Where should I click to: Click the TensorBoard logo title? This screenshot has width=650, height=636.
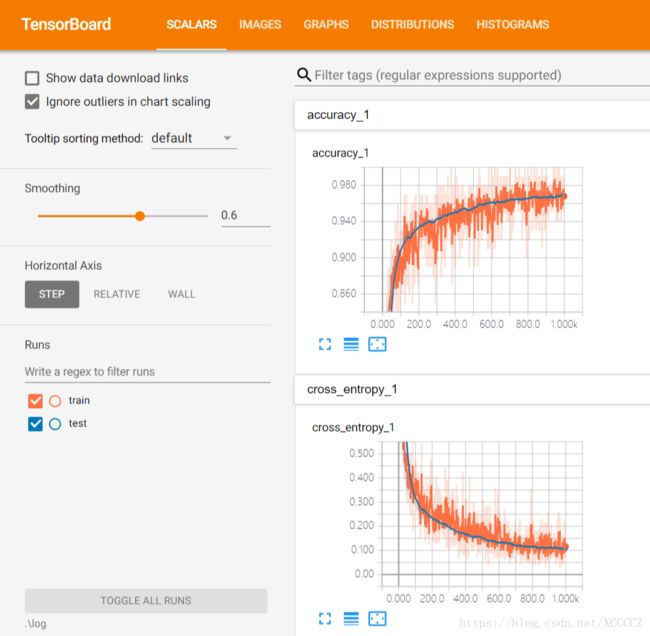click(66, 24)
